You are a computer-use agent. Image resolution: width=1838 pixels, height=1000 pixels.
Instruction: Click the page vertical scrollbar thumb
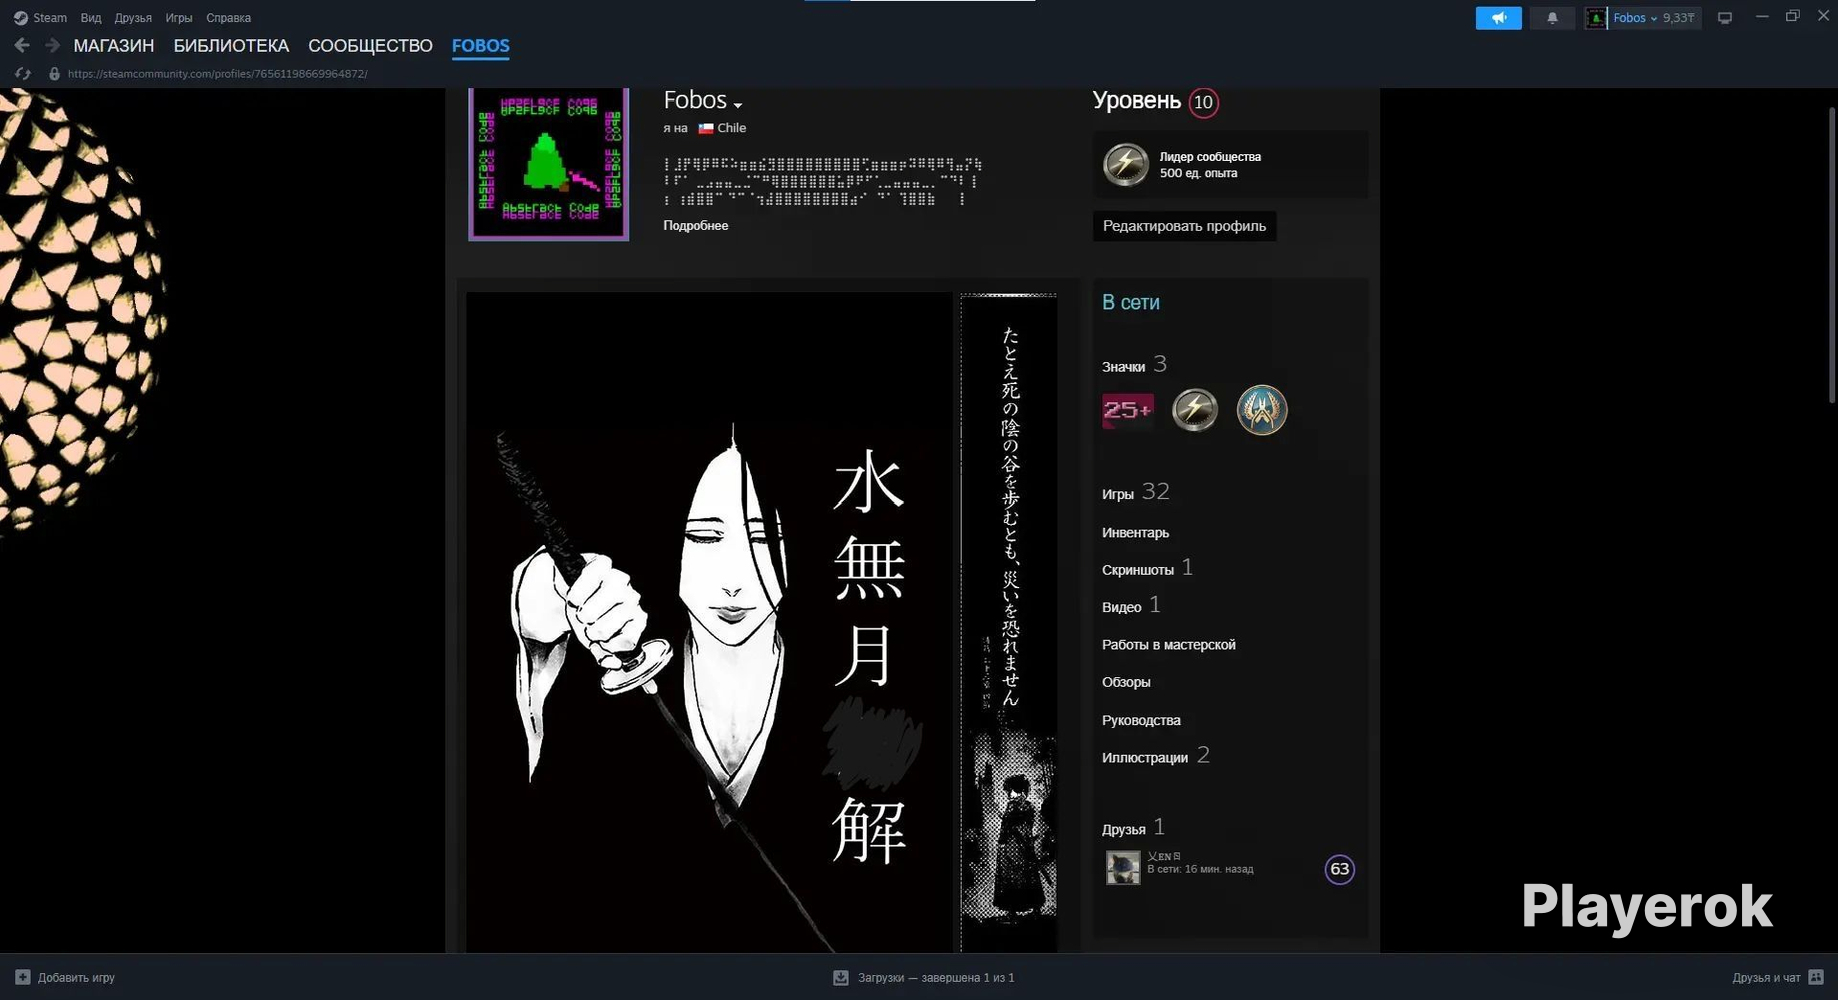(1831, 255)
